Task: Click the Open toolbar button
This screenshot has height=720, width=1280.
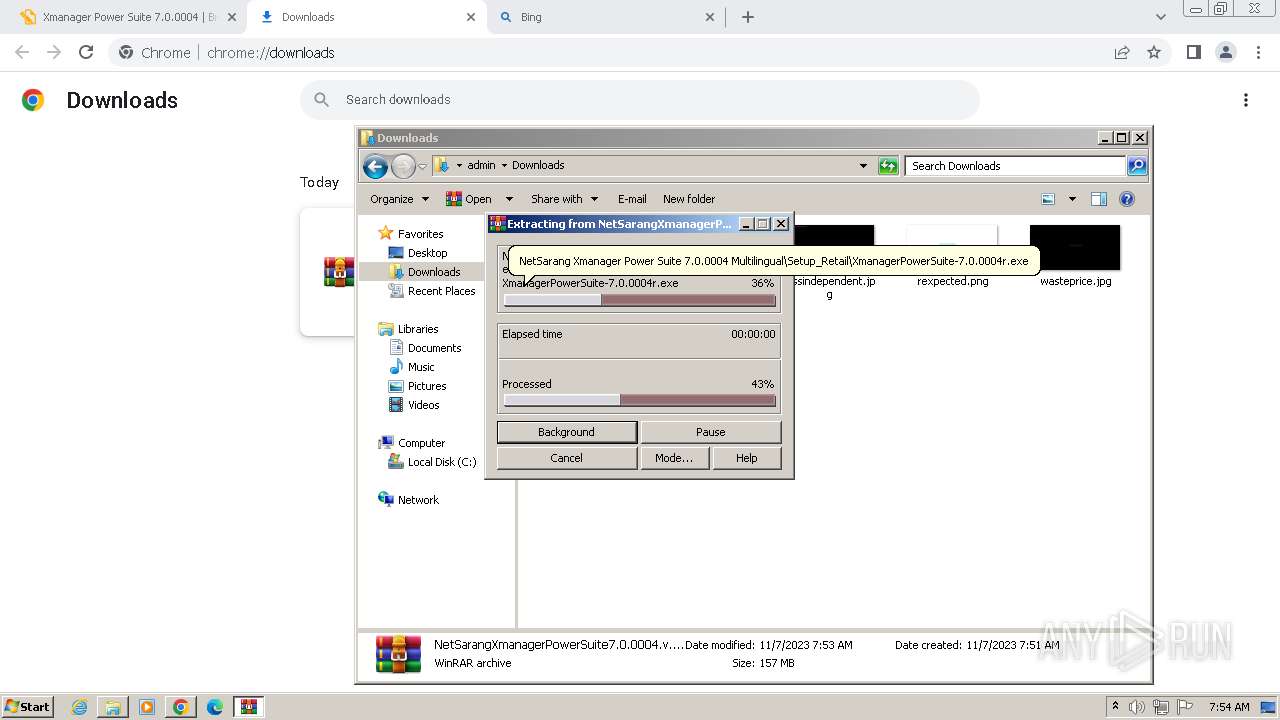Action: coord(469,199)
